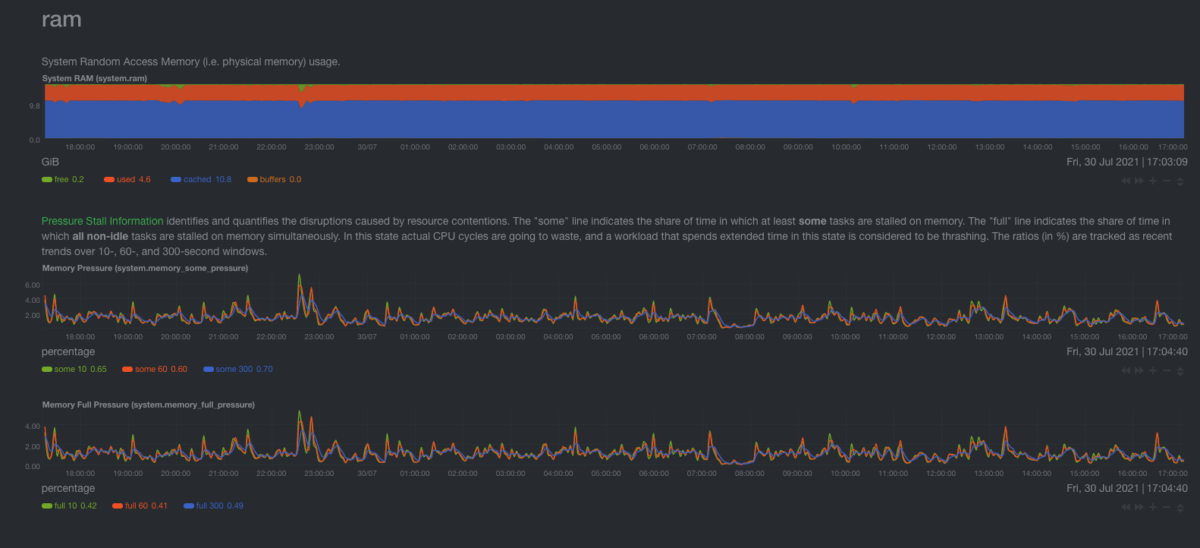
Task: Zoom in on the Memory Pressure chart
Action: [1153, 370]
